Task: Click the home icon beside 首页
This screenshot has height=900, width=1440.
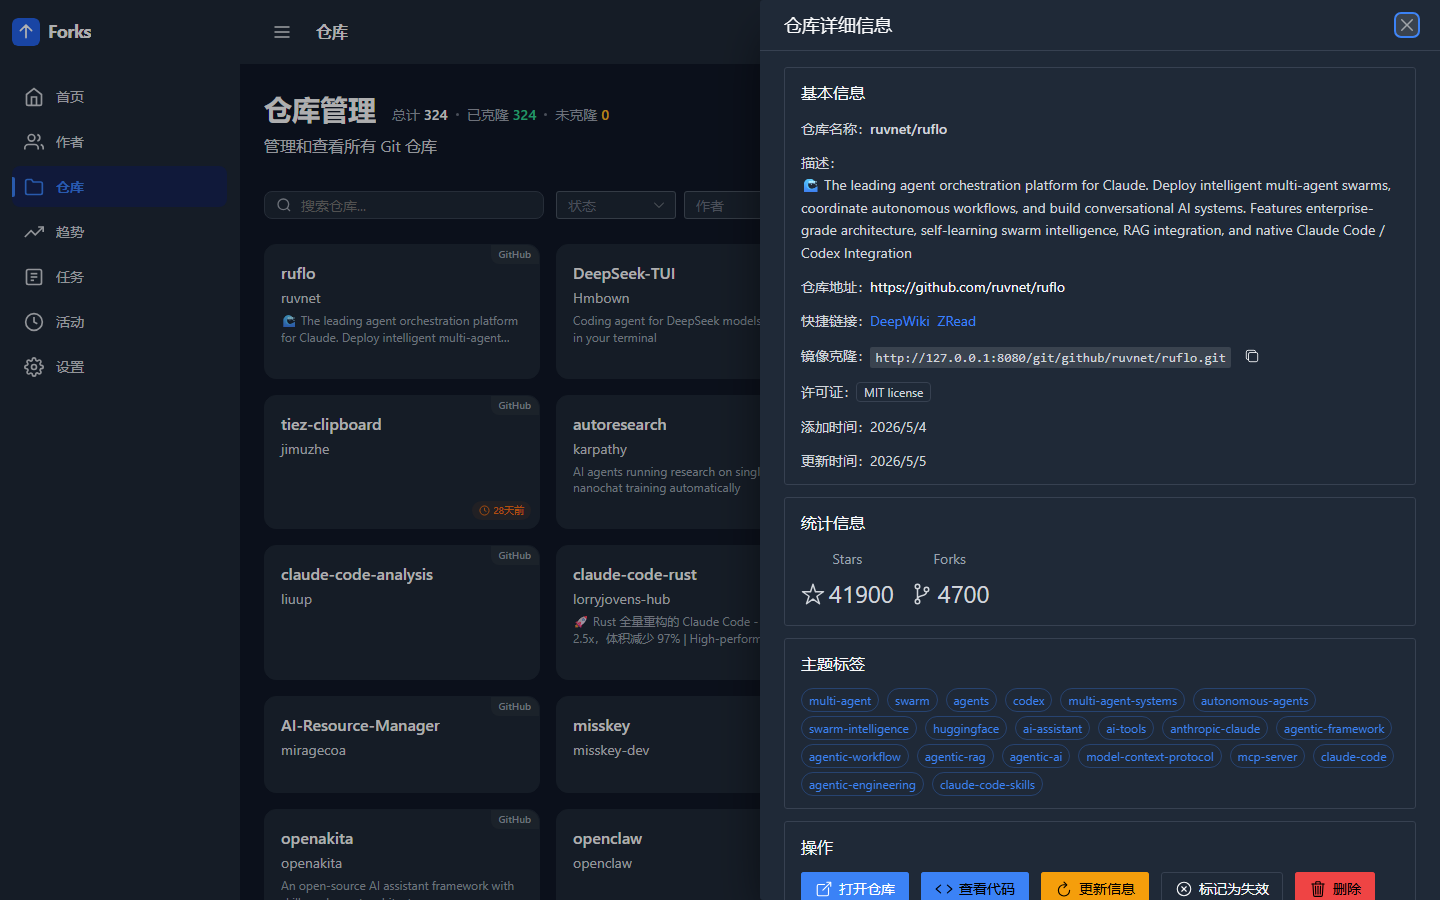Action: (x=34, y=97)
